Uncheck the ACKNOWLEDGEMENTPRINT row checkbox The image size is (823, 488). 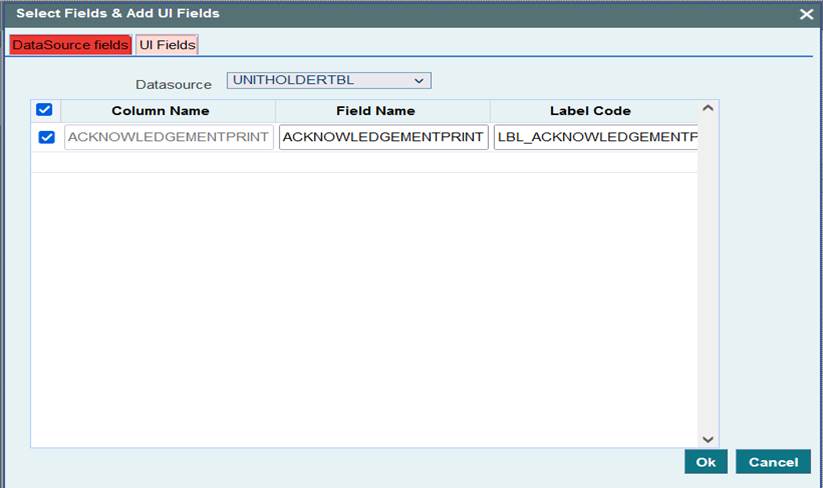pyautogui.click(x=47, y=137)
